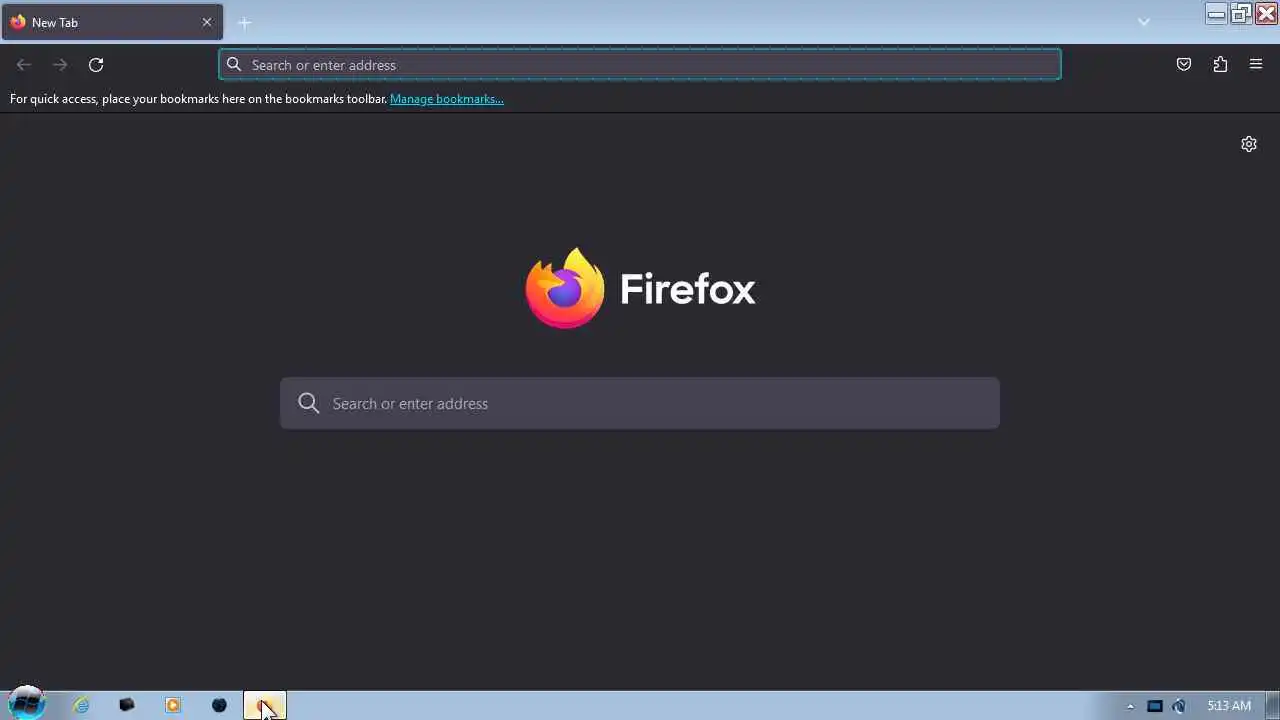
Task: Open the black box taskbar icon
Action: tap(127, 705)
